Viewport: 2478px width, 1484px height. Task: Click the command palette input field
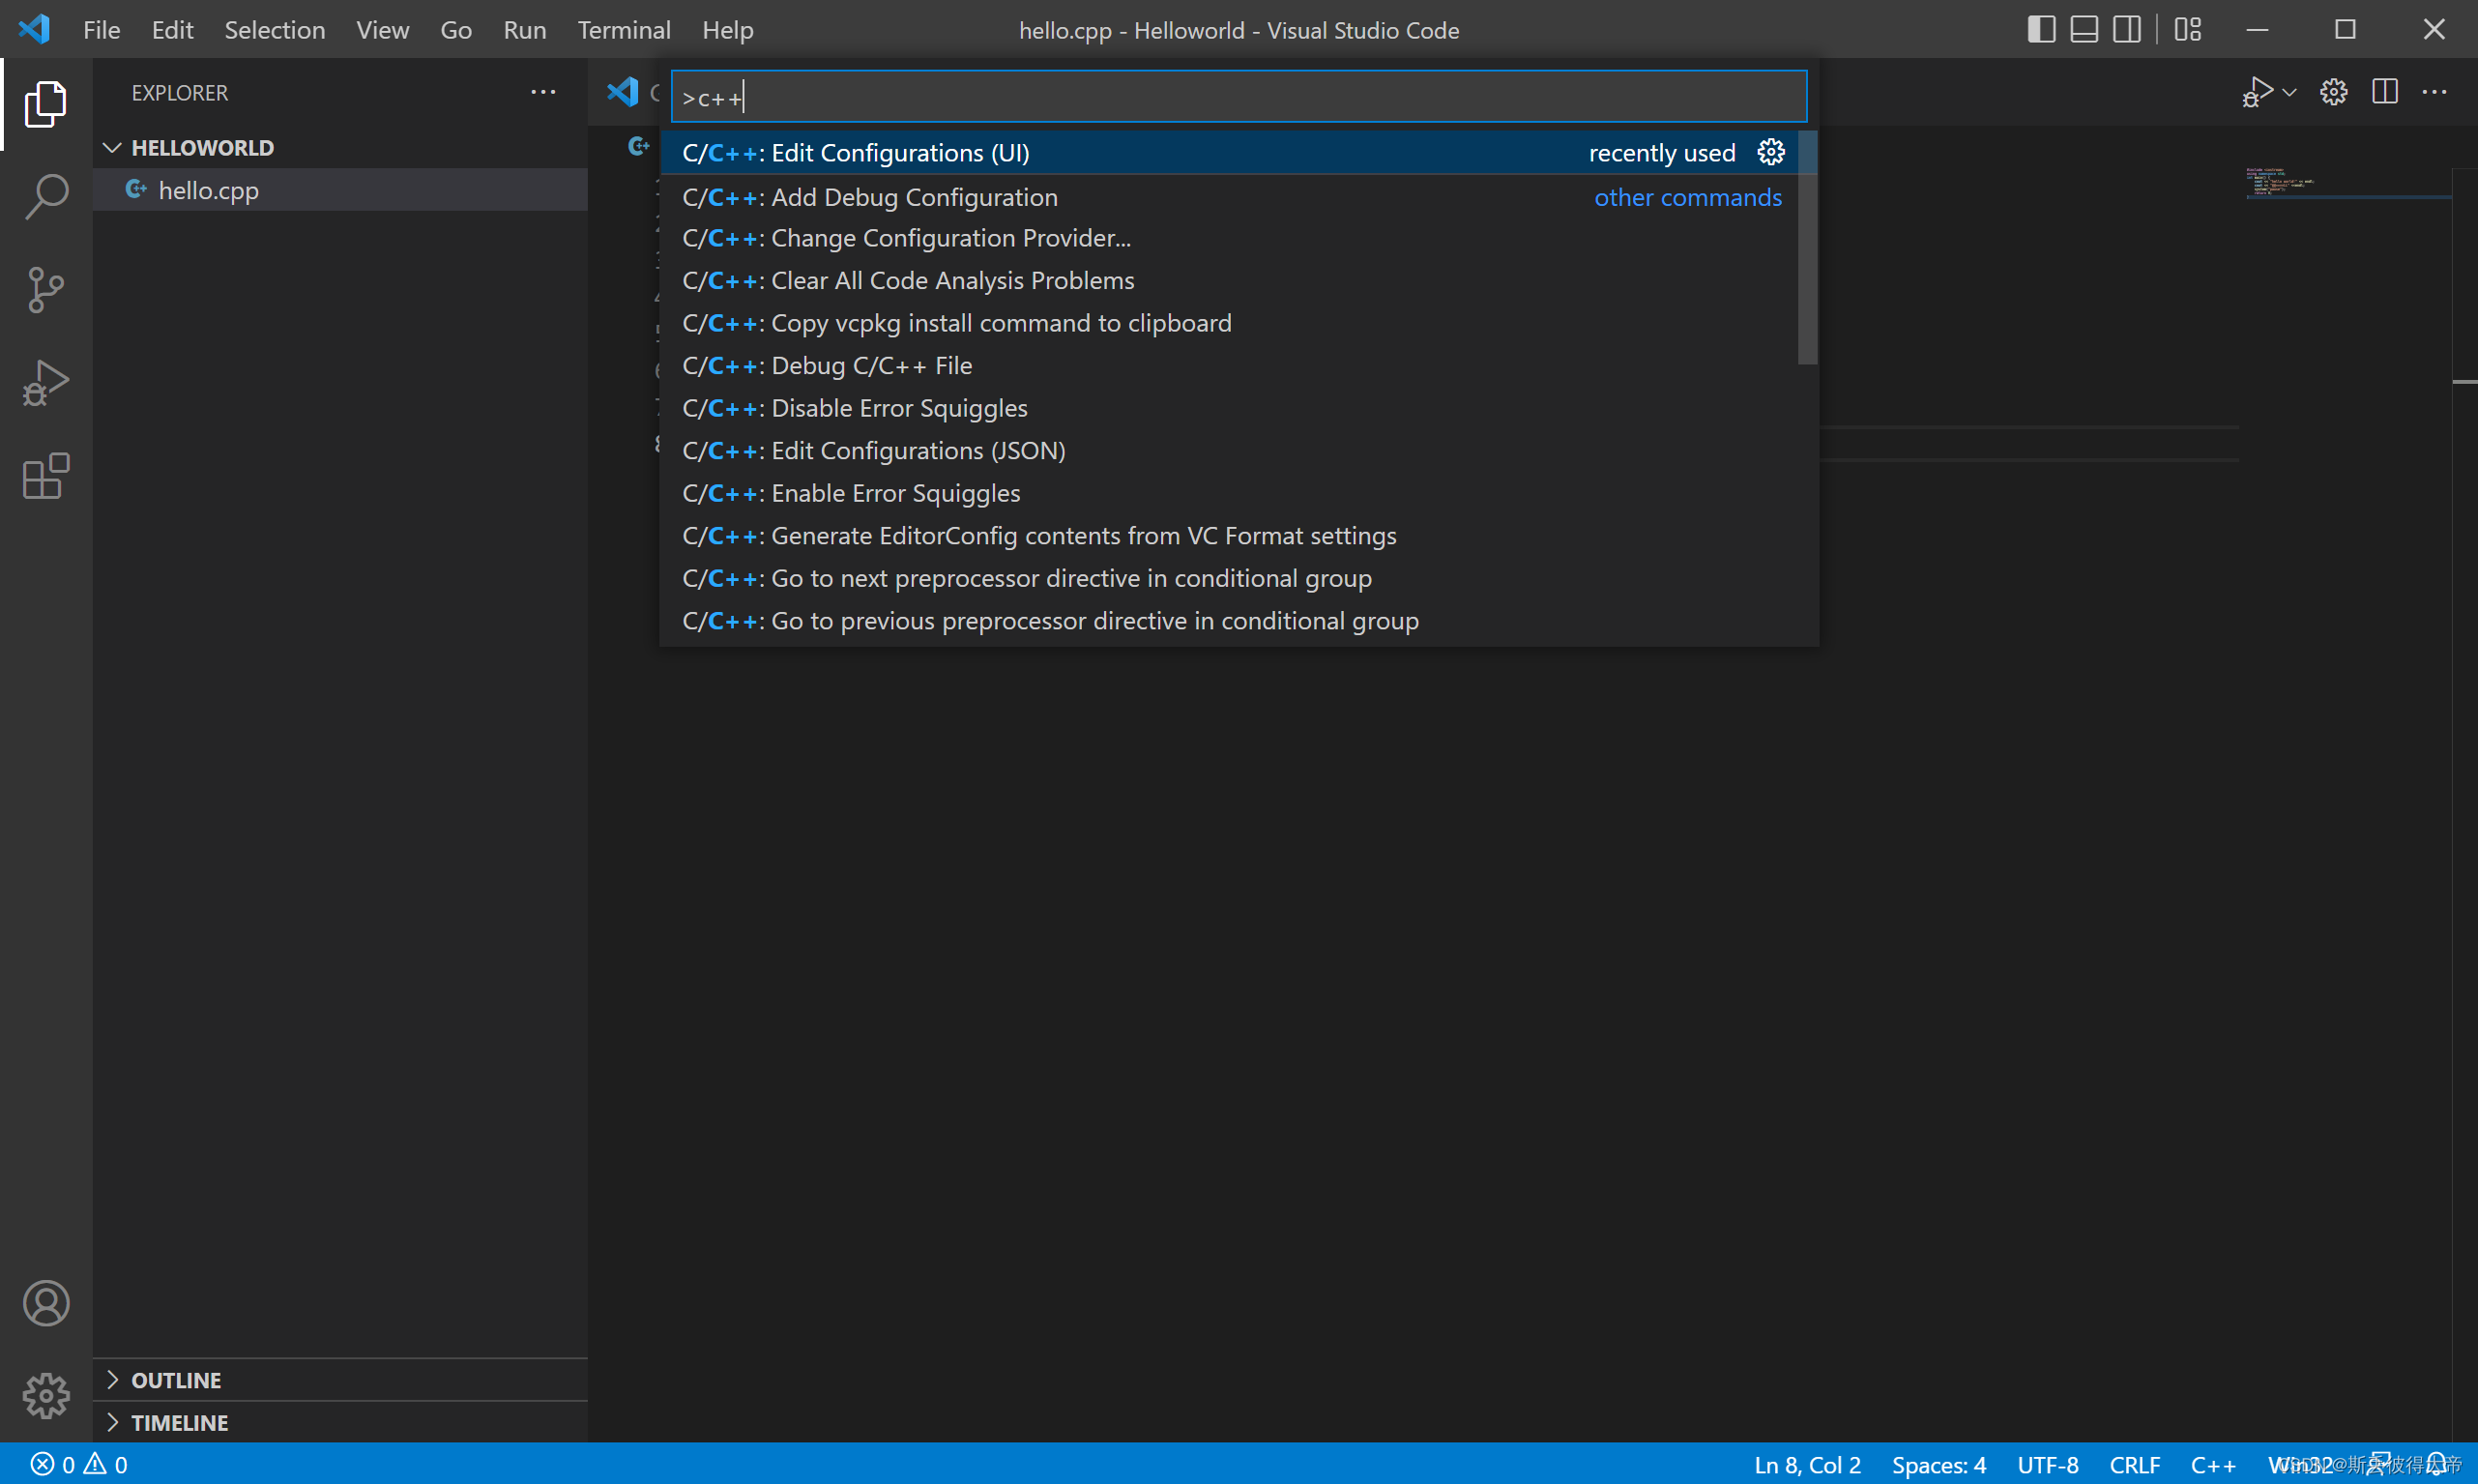coord(1239,97)
